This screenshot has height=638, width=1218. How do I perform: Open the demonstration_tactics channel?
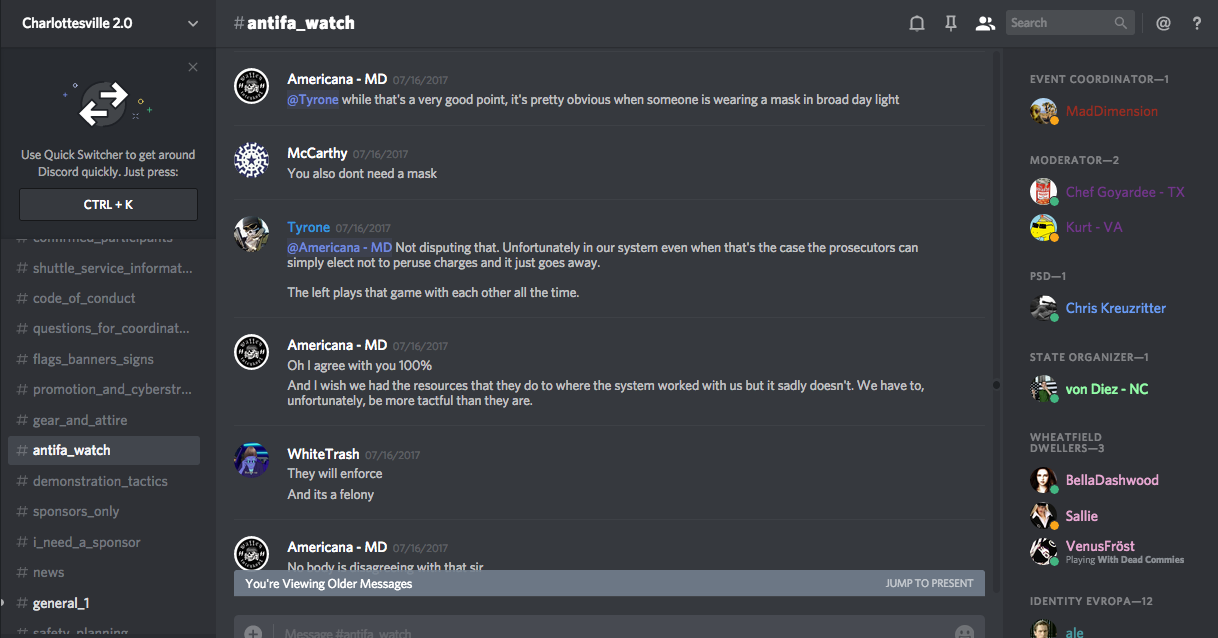(x=100, y=481)
